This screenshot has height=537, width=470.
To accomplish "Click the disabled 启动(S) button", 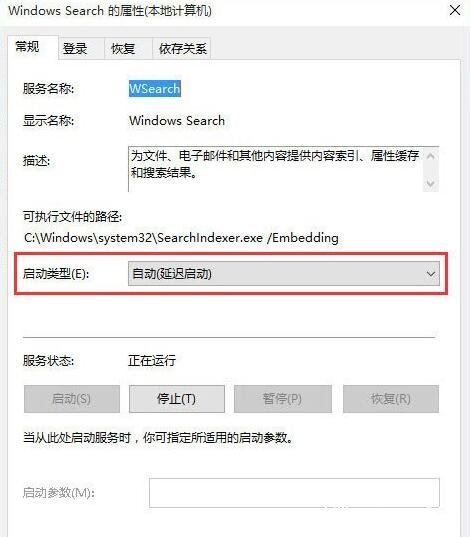I will [72, 399].
